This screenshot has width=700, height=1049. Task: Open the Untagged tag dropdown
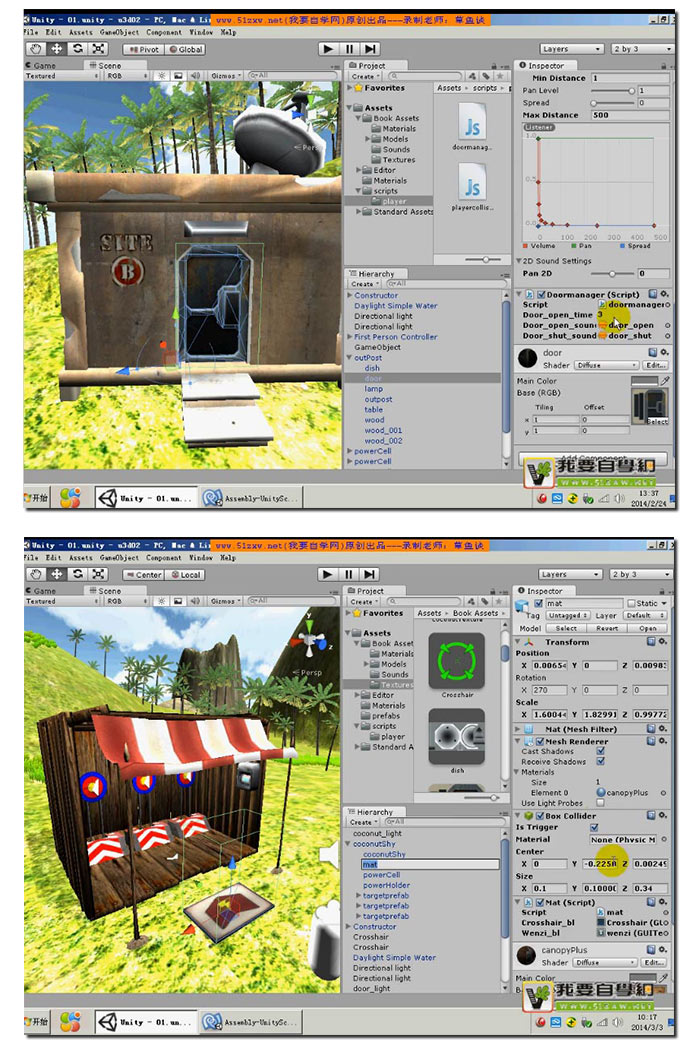567,615
